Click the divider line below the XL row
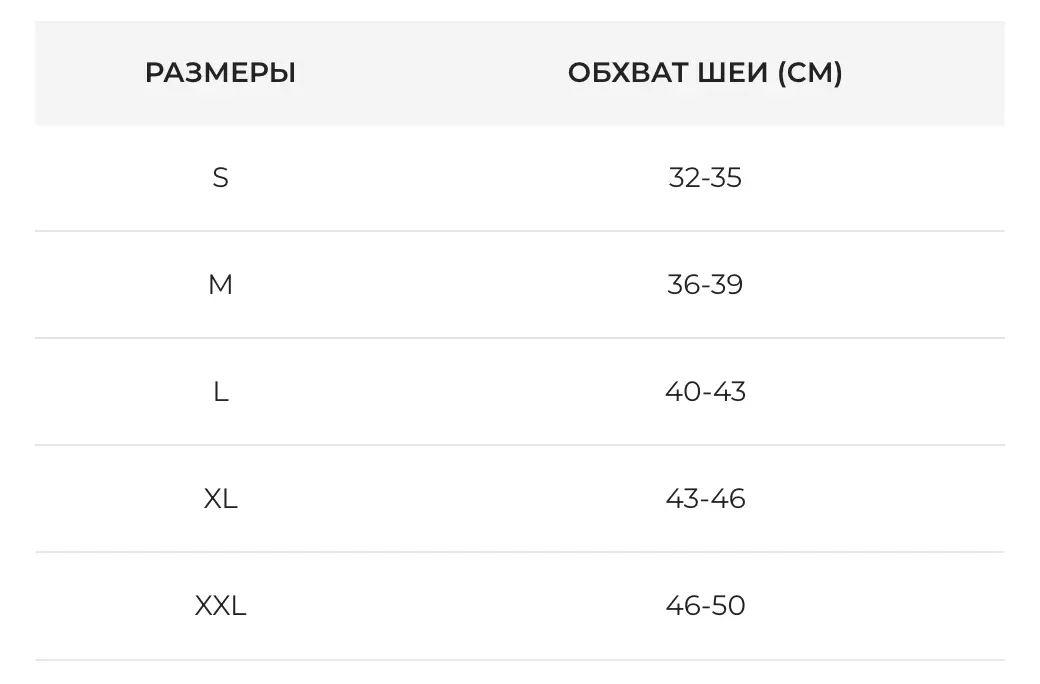 coord(520,552)
